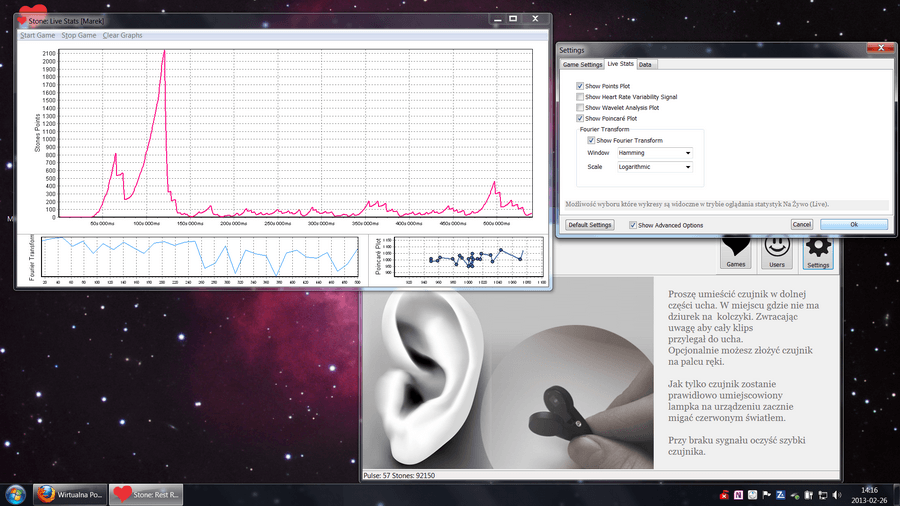Viewport: 900px width, 506px height.
Task: Switch to the Data tab
Action: (645, 65)
